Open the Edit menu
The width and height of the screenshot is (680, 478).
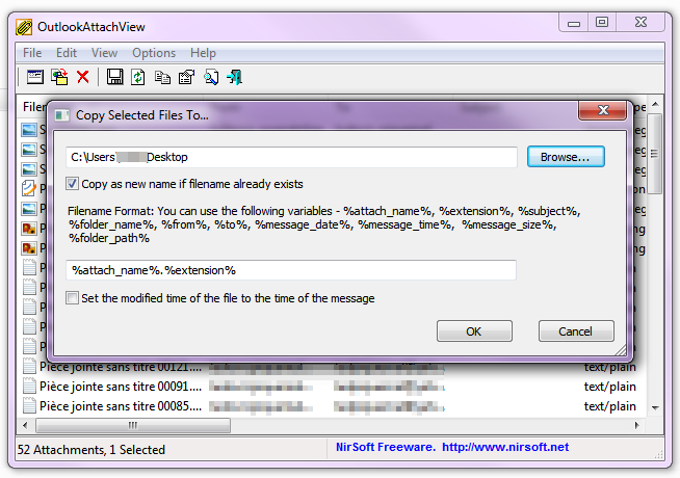pos(66,53)
